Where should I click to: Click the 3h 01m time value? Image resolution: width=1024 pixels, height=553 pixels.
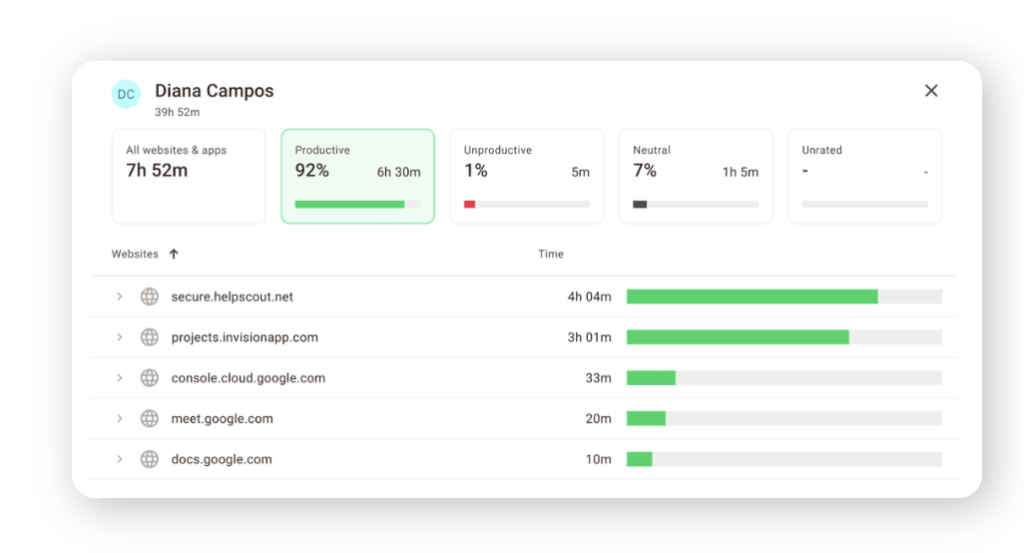589,337
